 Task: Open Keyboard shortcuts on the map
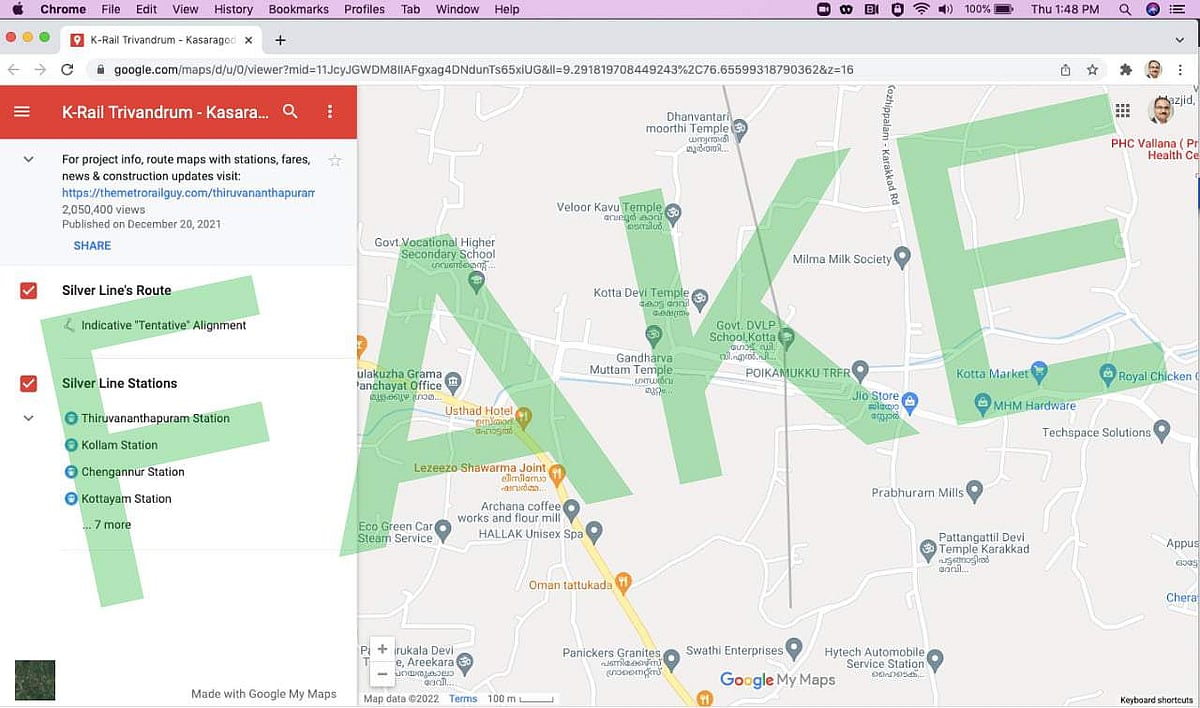(1156, 700)
